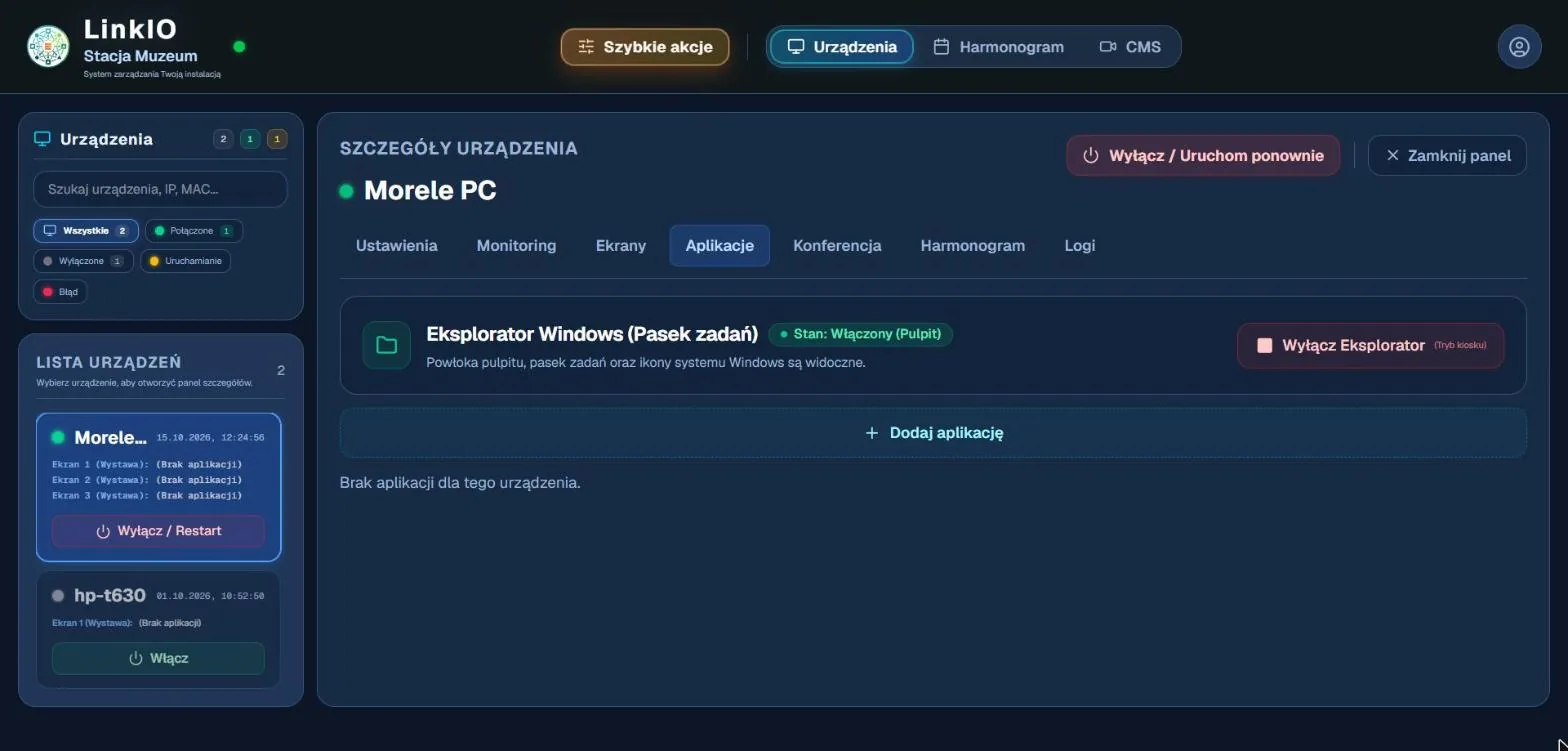Click the Stan: Włączony (Pulpit) badge
The width and height of the screenshot is (1568, 751).
861,334
